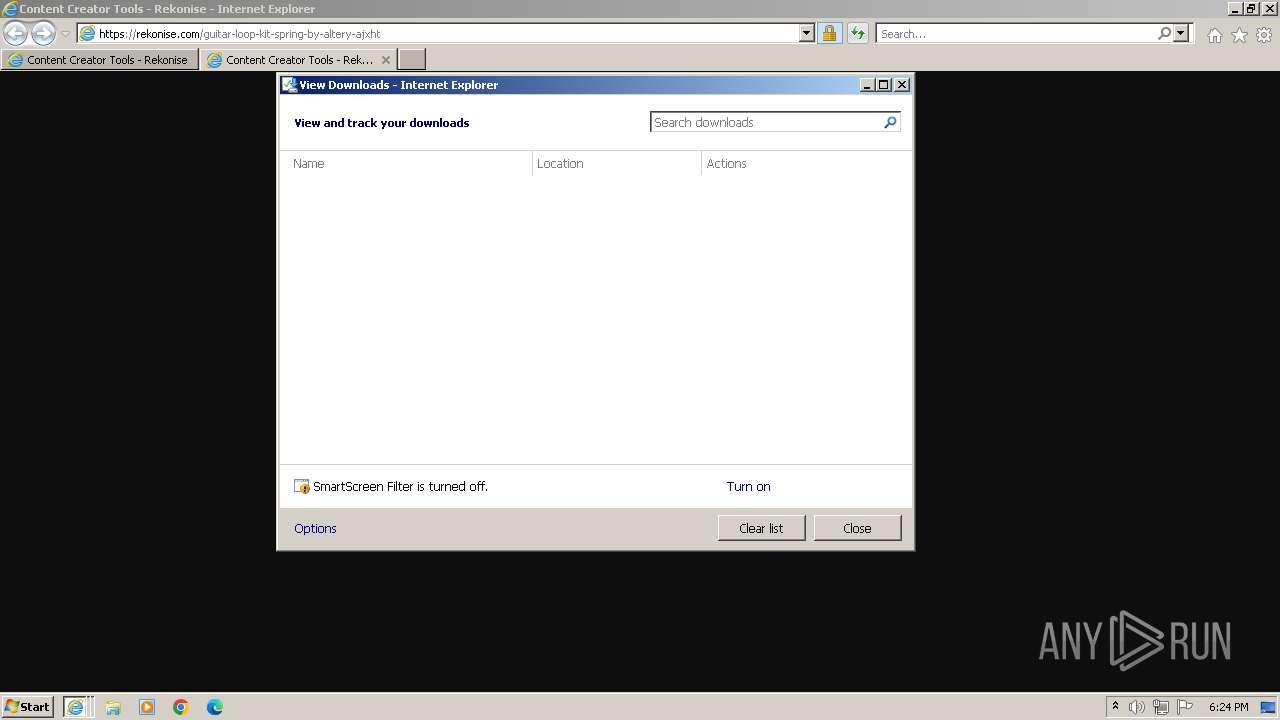Open File Explorer folder icon on taskbar
This screenshot has height=720, width=1280.
[113, 707]
